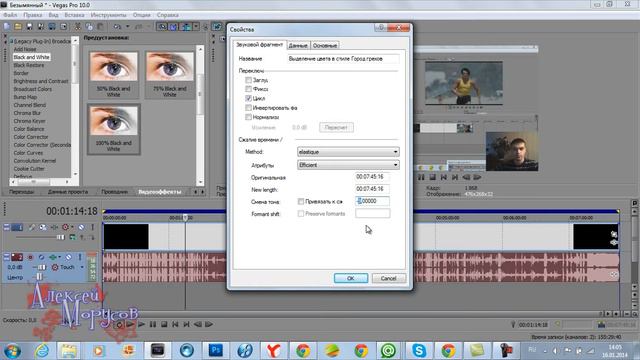Open audio track Touch automation settings icon
The image size is (640, 360).
point(55,267)
